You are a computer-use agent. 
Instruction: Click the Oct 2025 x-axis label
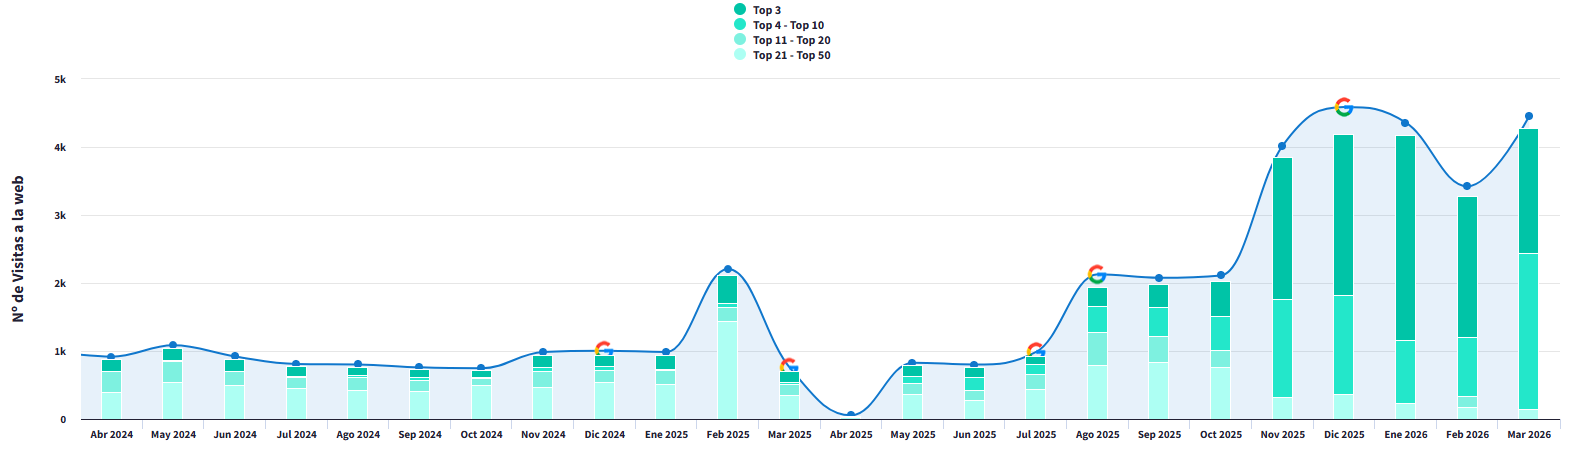pyautogui.click(x=1221, y=435)
